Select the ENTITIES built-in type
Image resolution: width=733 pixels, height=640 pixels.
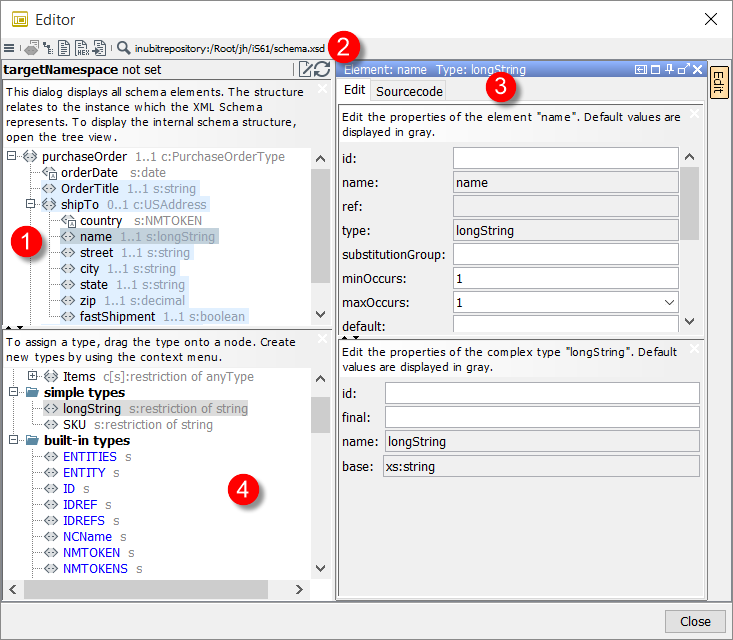tap(88, 457)
